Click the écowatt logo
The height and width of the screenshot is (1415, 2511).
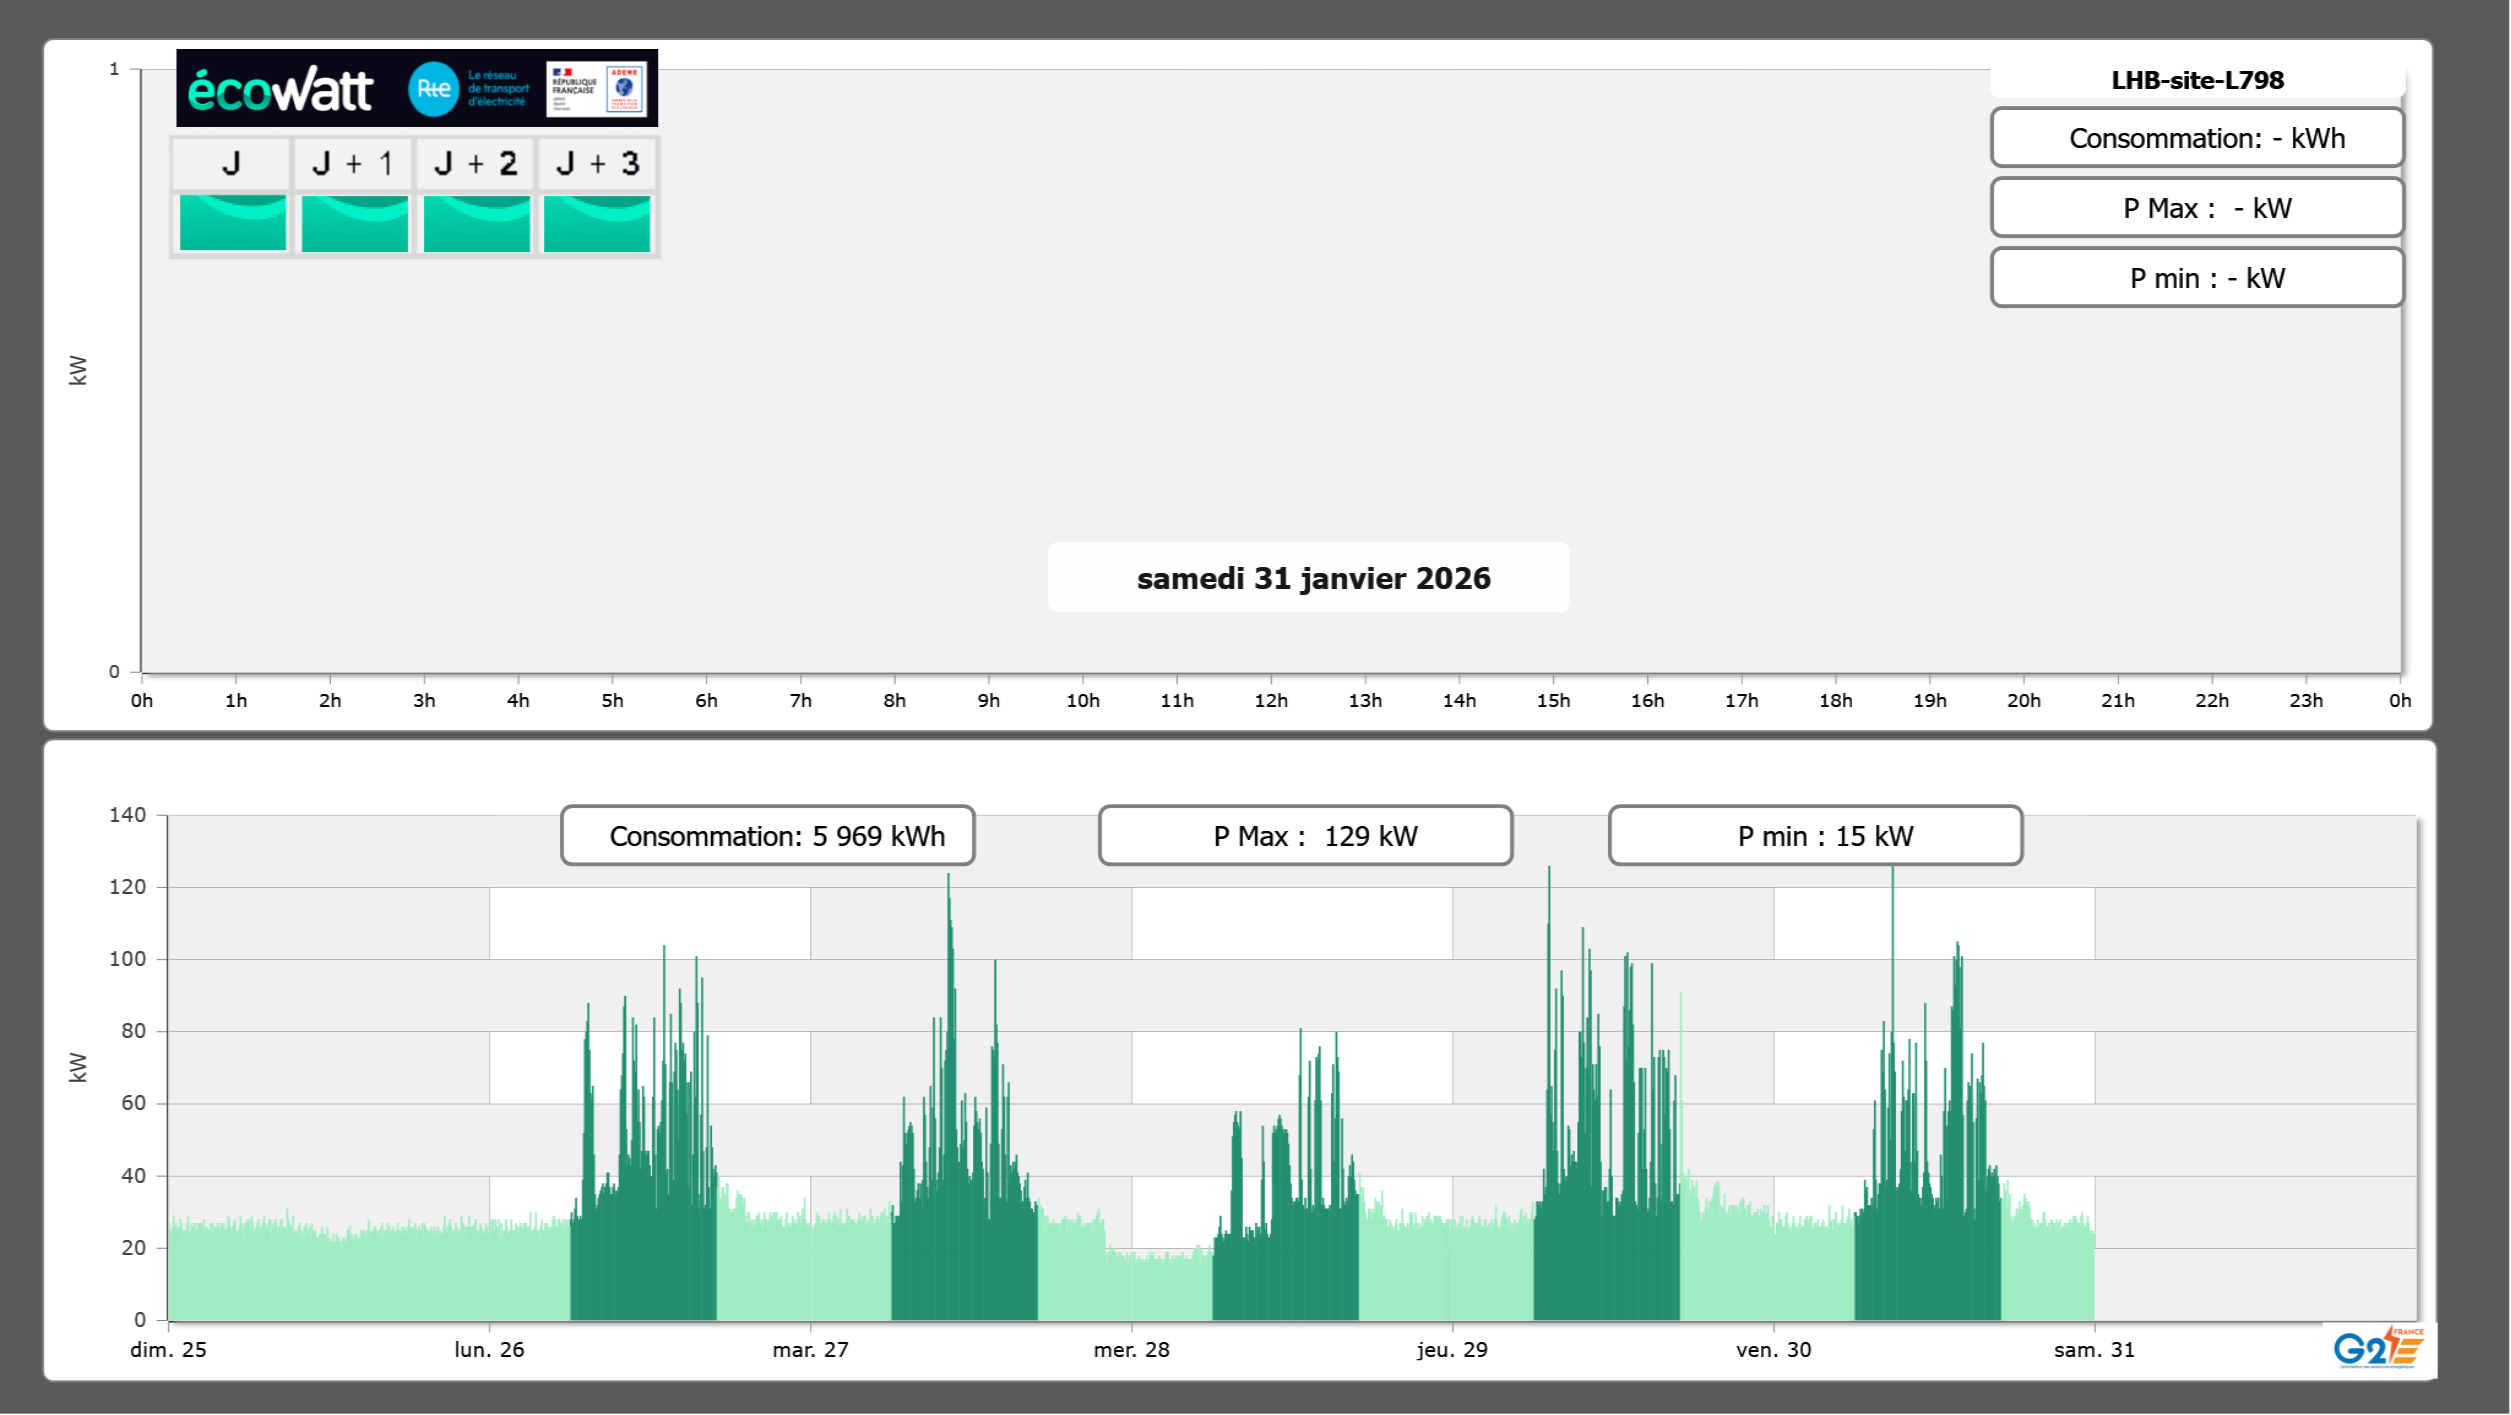(281, 90)
